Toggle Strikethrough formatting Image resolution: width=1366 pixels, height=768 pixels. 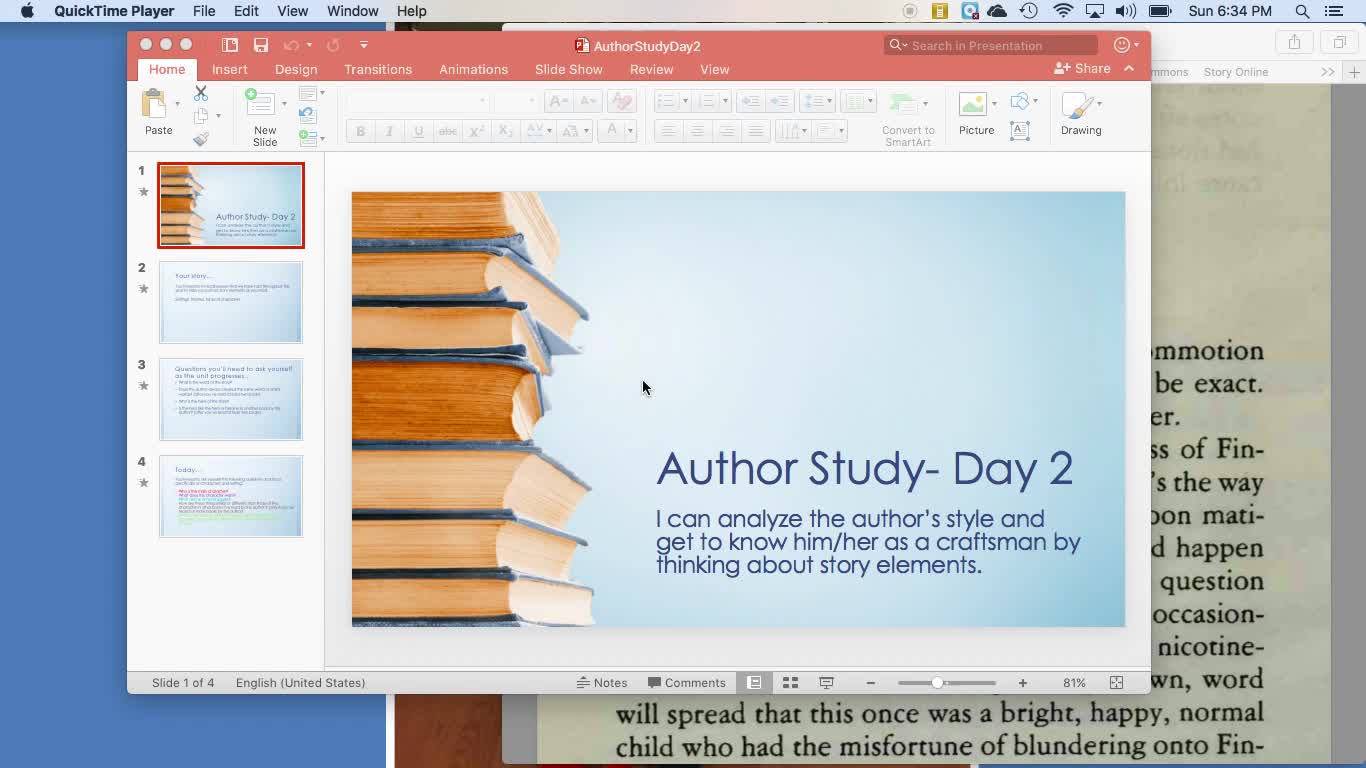(x=448, y=131)
